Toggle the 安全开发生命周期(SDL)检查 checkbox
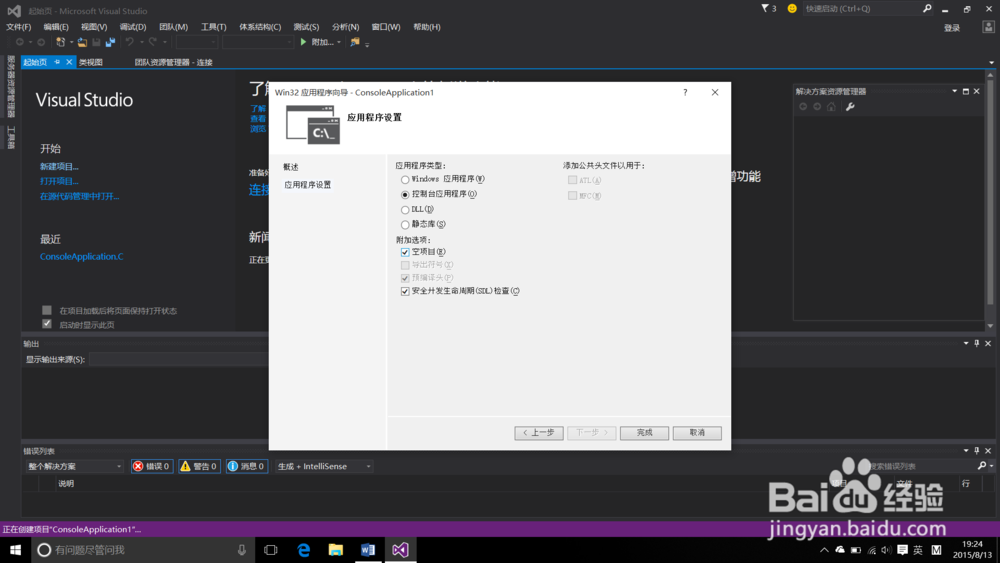The width and height of the screenshot is (1000, 563). [x=405, y=291]
